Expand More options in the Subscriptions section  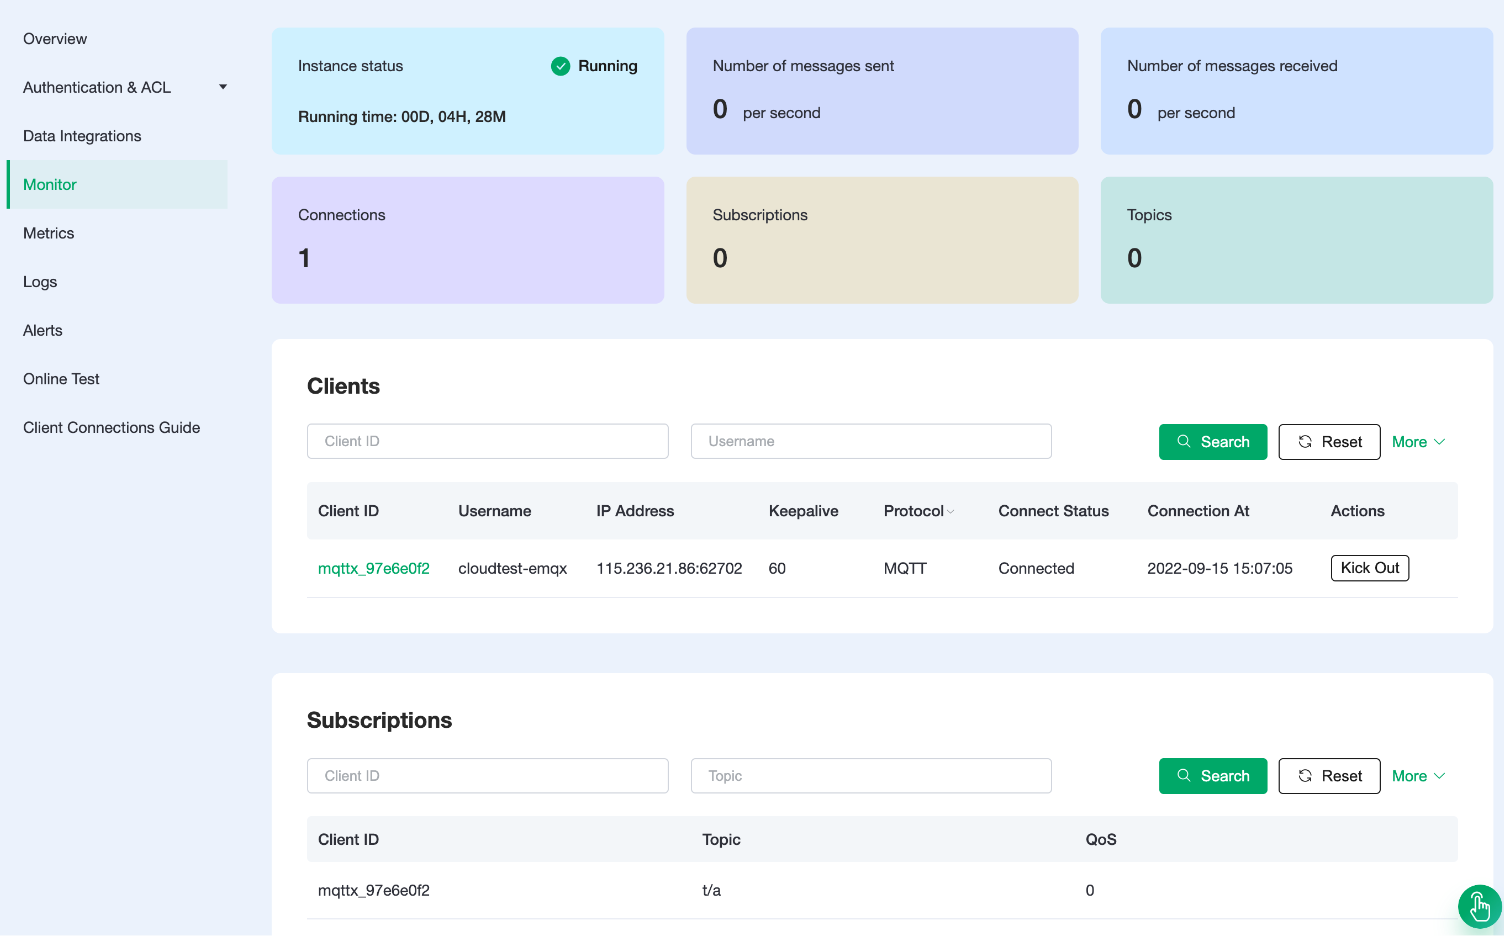coord(1418,776)
